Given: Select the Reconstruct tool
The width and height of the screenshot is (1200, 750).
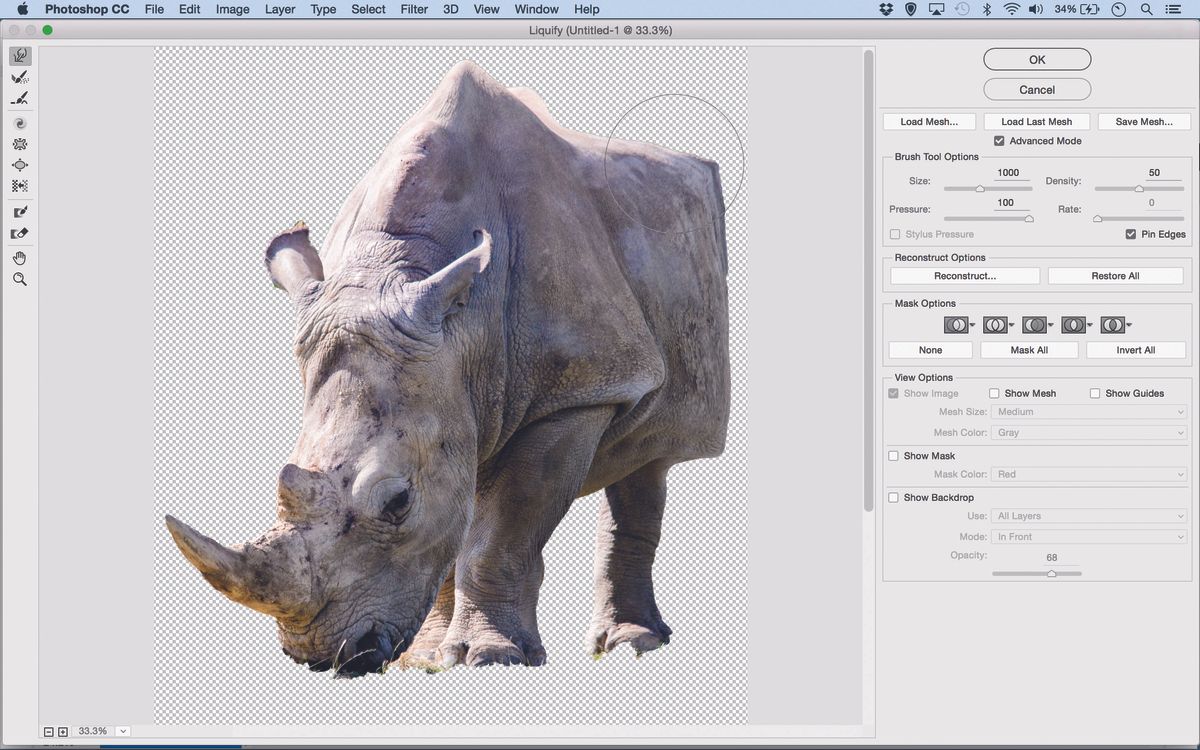Looking at the screenshot, I should tap(20, 77).
